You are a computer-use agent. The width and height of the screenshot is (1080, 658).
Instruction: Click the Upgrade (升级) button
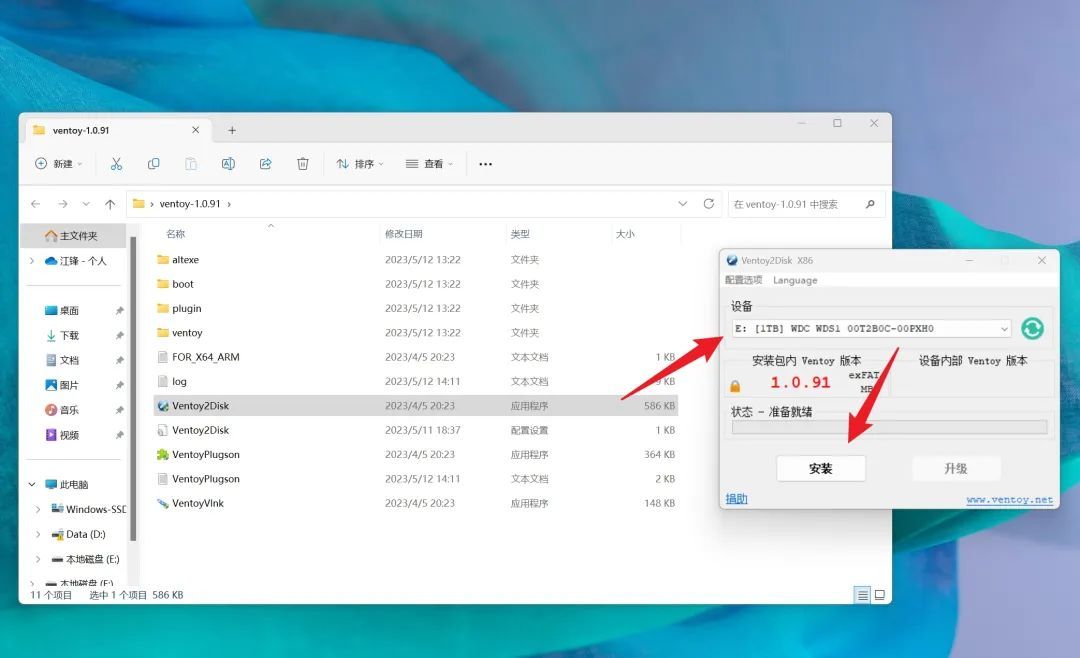coord(956,469)
